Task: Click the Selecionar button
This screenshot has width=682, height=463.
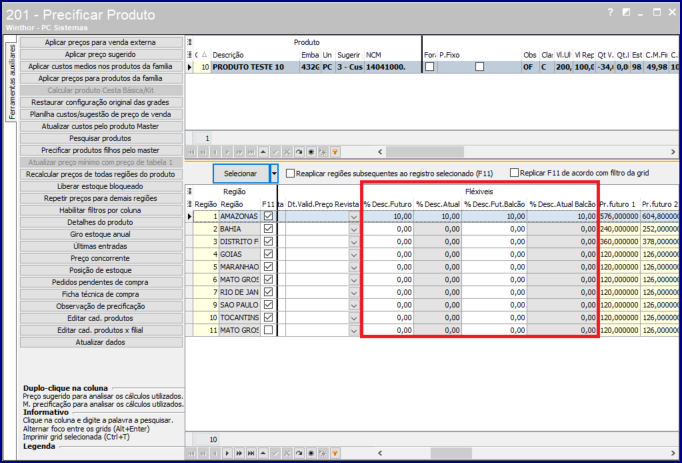Action: [x=241, y=173]
